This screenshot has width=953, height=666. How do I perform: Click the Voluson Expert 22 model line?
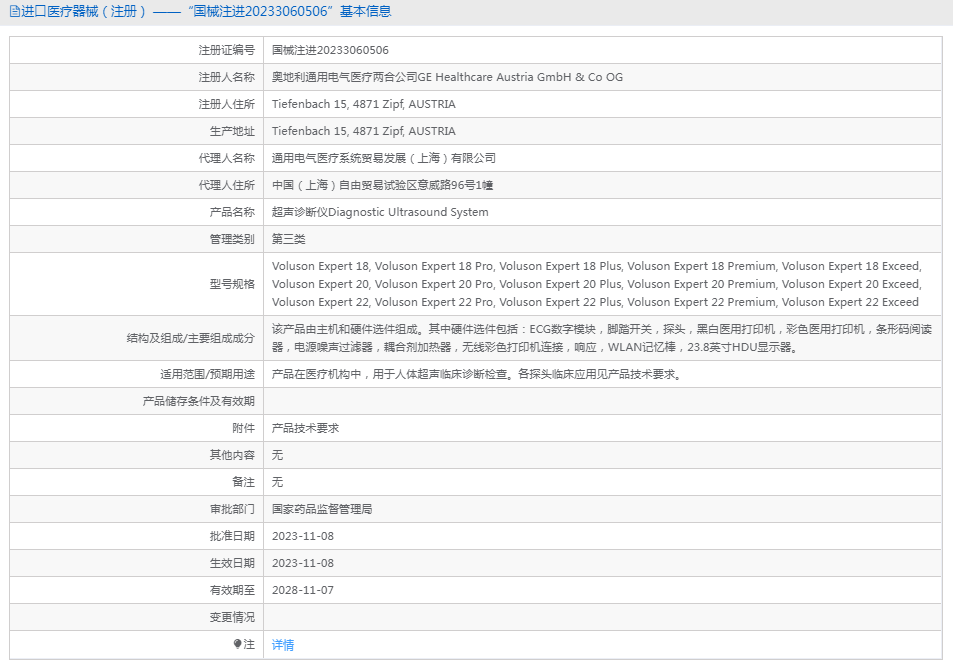(x=595, y=302)
